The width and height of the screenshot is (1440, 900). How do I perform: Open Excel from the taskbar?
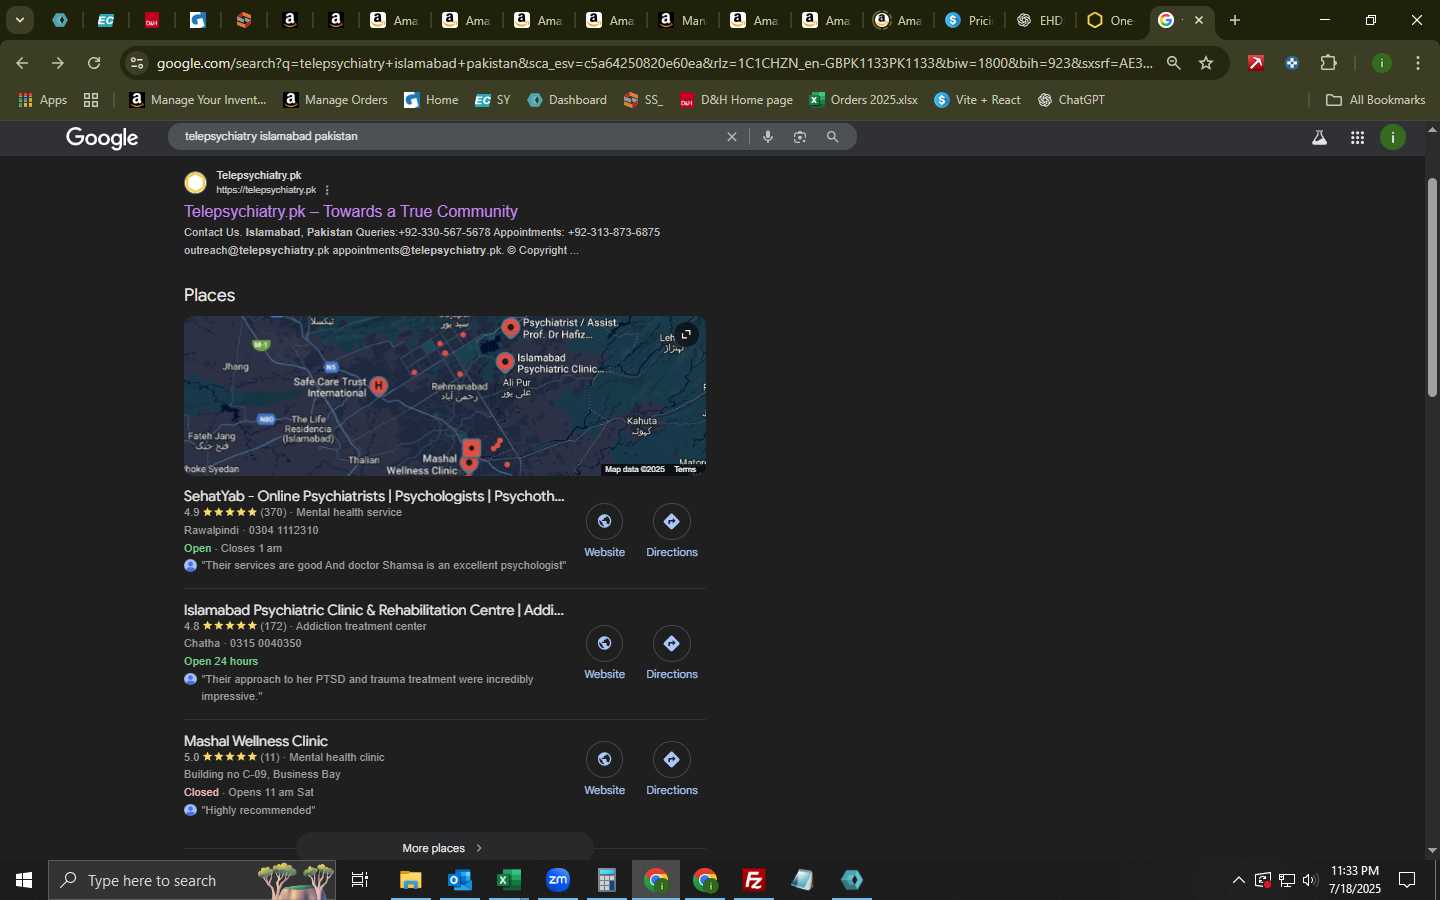(509, 880)
